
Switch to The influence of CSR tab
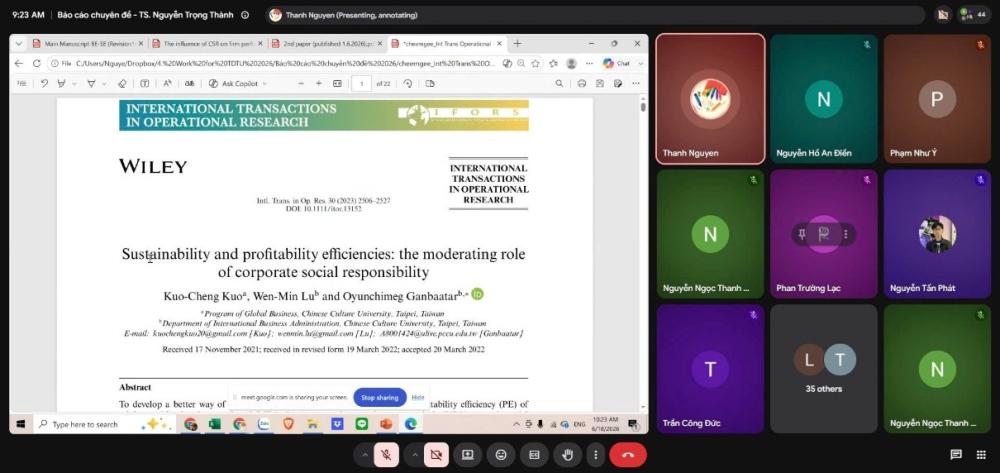[x=207, y=44]
